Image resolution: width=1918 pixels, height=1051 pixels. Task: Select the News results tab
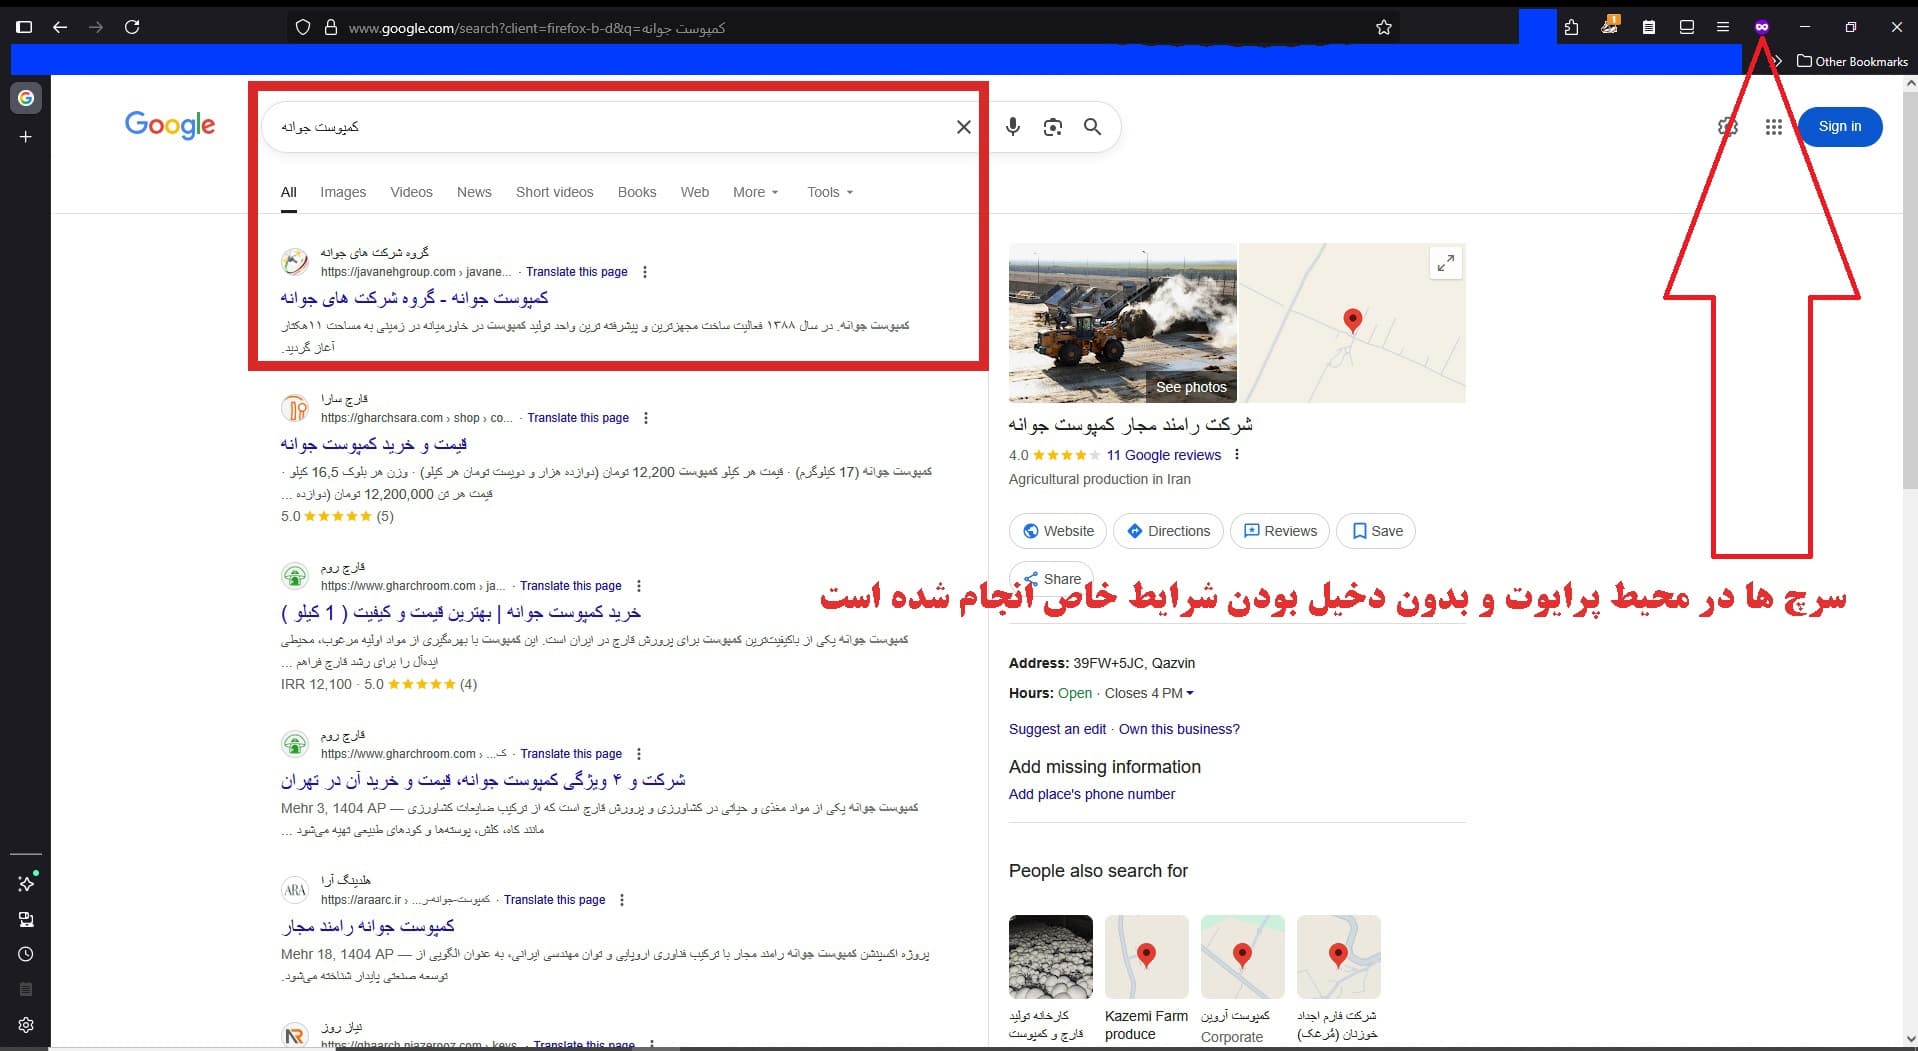click(474, 192)
